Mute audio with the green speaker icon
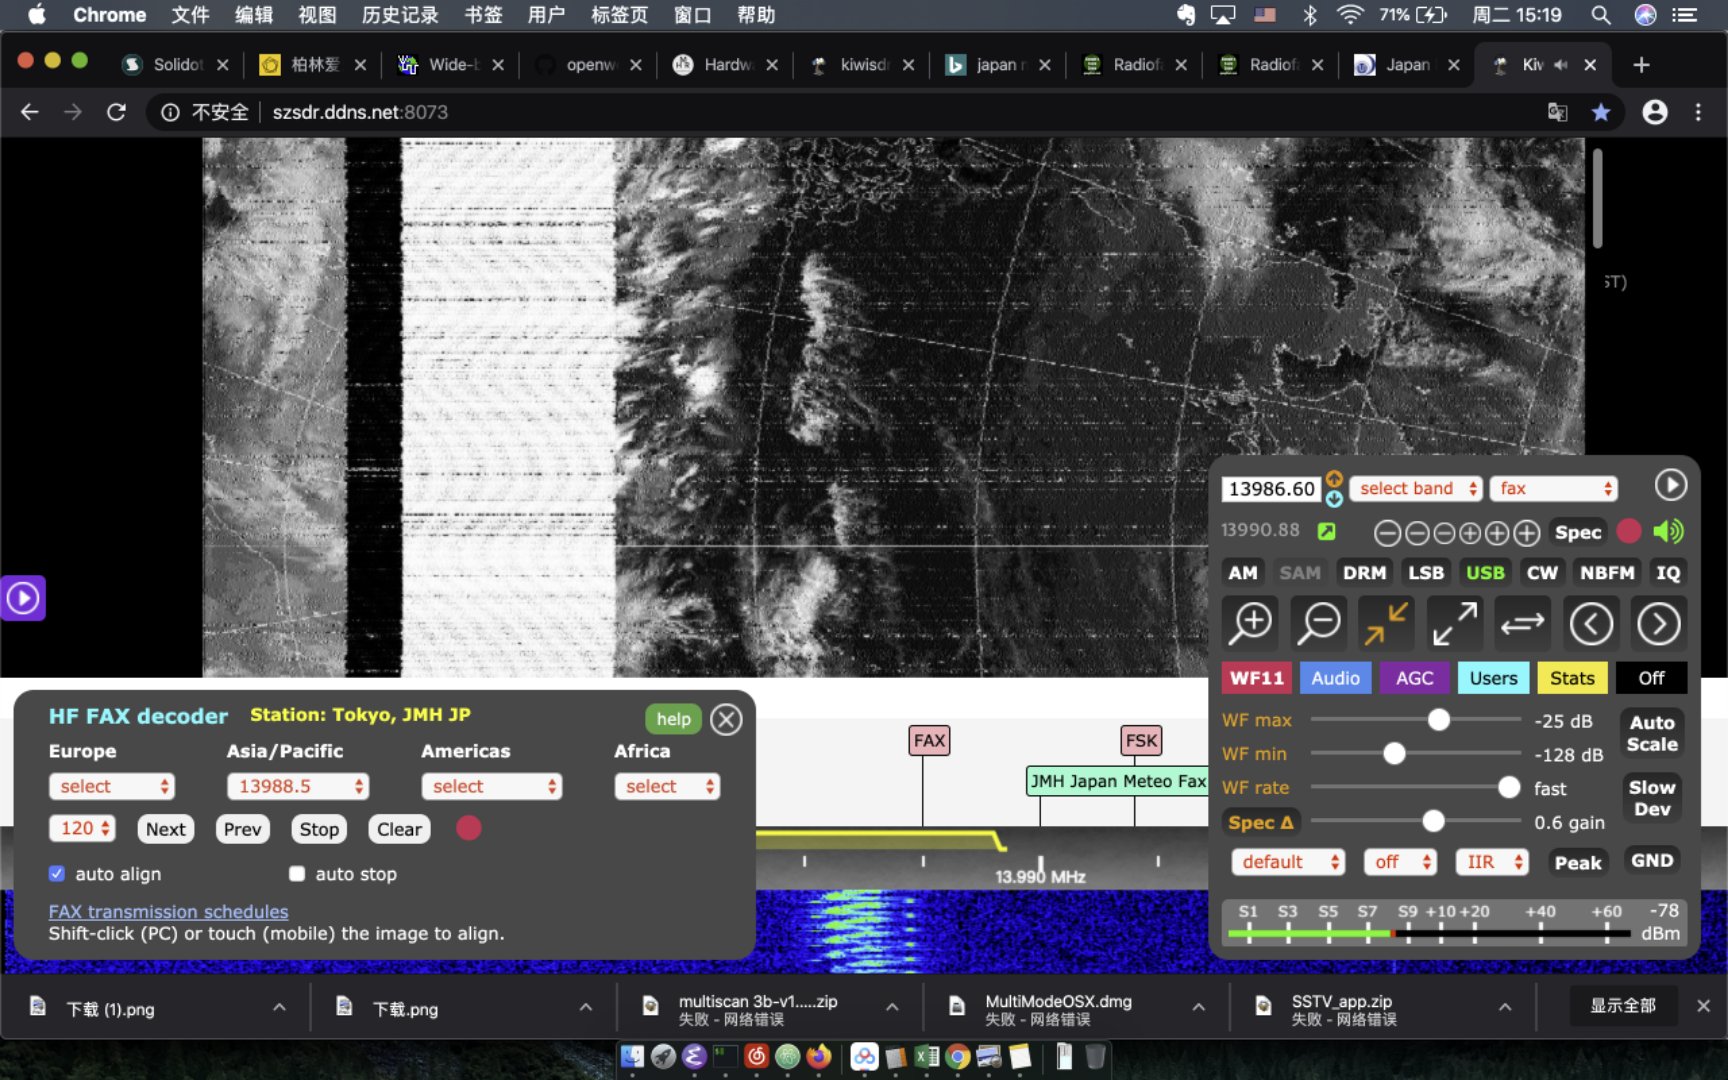This screenshot has height=1080, width=1728. coord(1668,532)
